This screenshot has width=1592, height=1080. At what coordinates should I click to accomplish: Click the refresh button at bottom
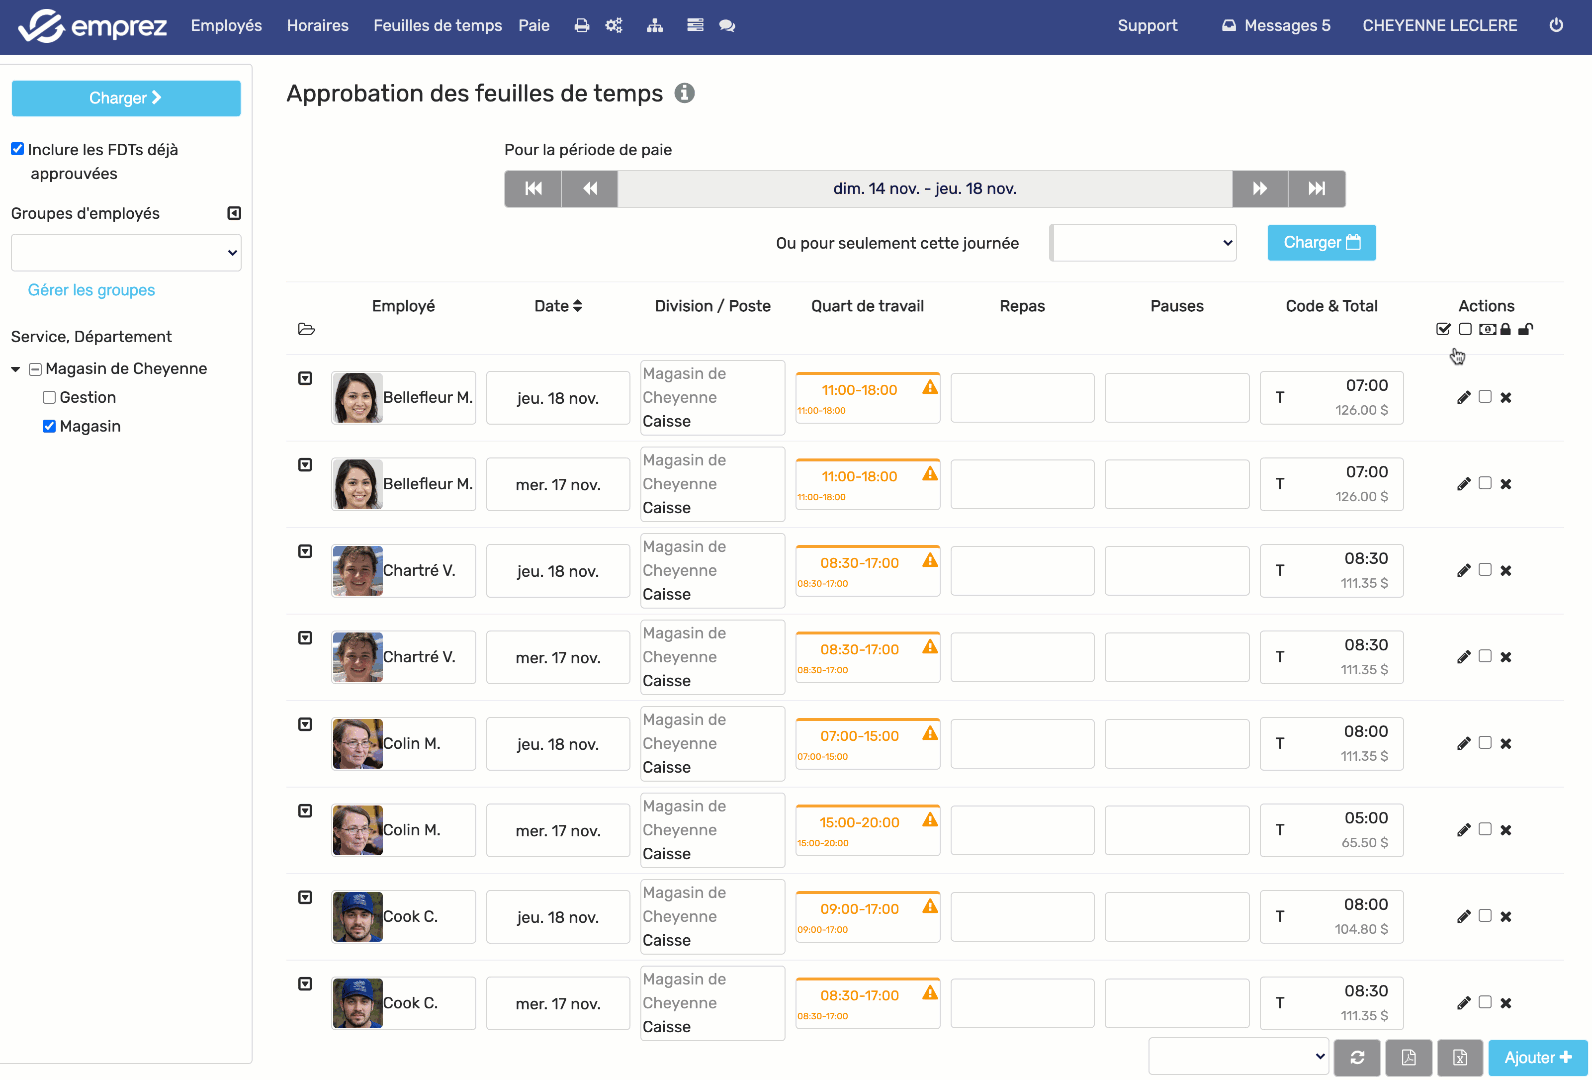tap(1357, 1058)
